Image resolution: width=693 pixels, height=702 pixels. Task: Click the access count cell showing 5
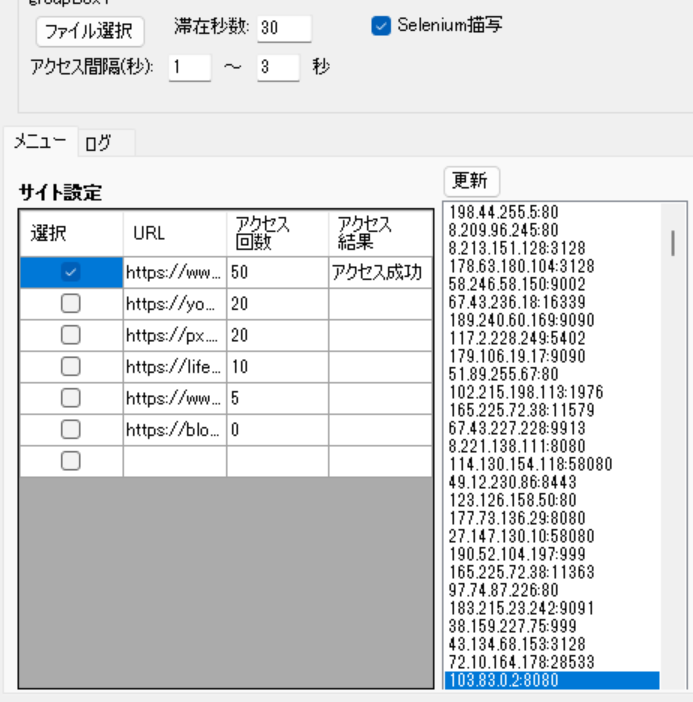tap(278, 398)
